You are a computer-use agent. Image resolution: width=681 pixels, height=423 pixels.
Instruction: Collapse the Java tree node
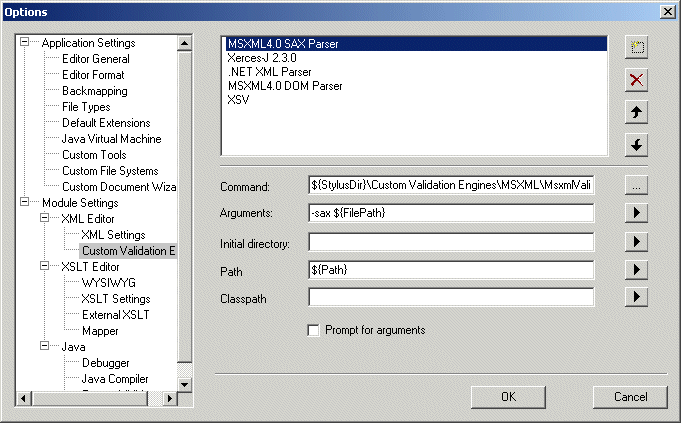pos(46,347)
